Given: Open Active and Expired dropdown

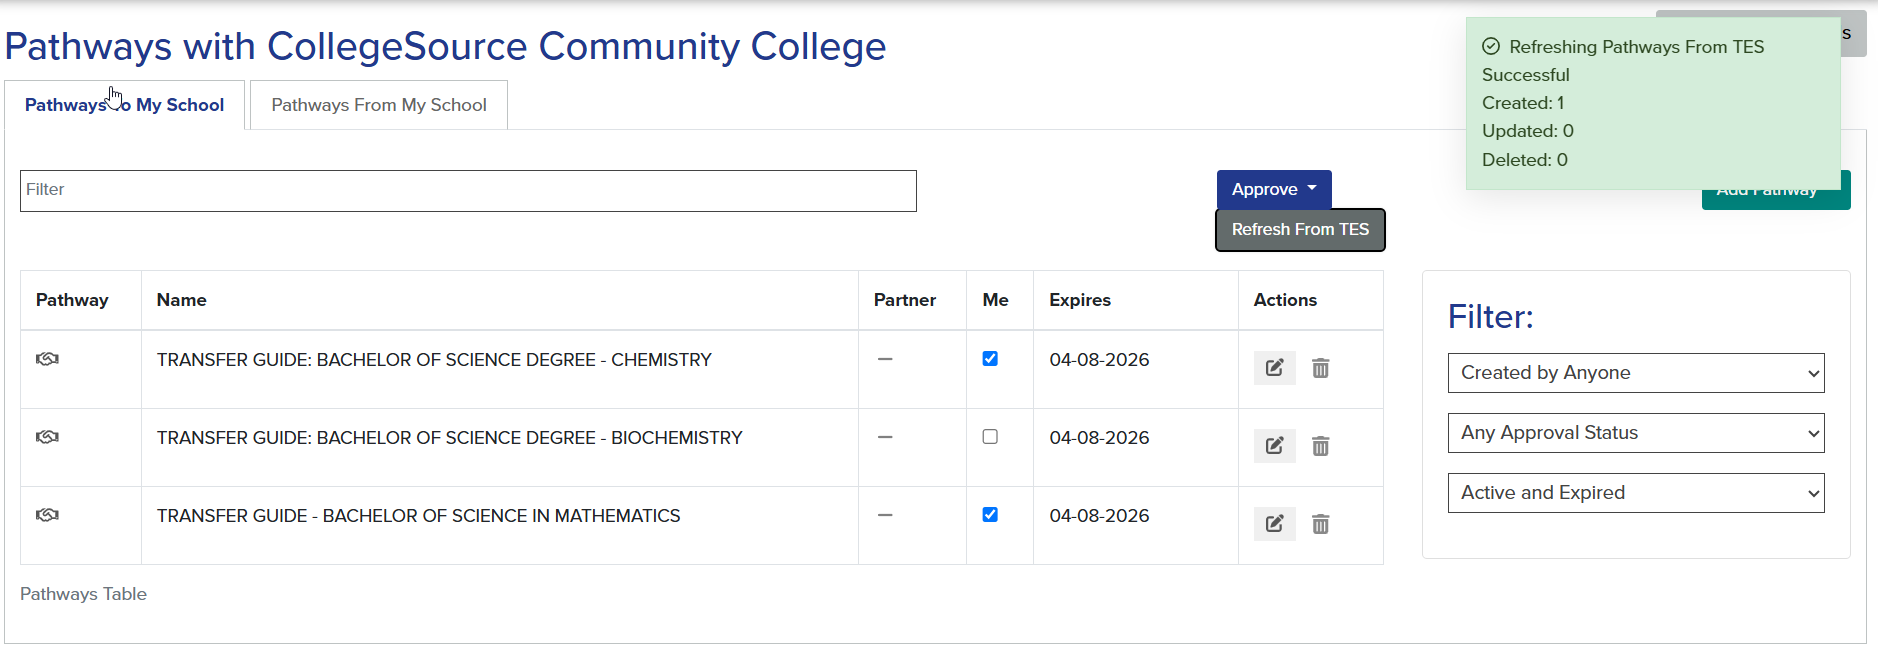Looking at the screenshot, I should [1636, 493].
